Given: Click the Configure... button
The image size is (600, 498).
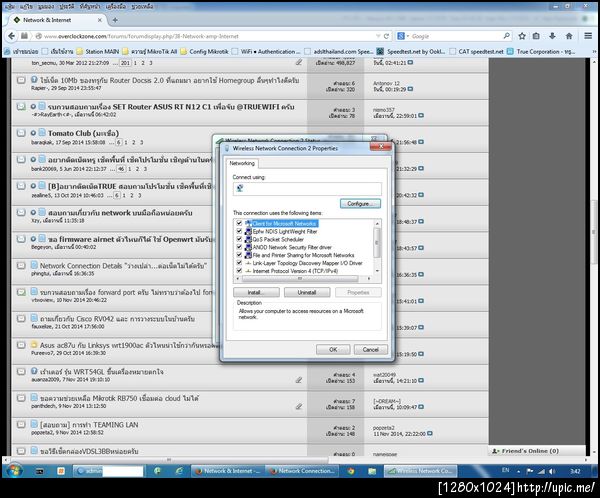Looking at the screenshot, I should (x=360, y=204).
